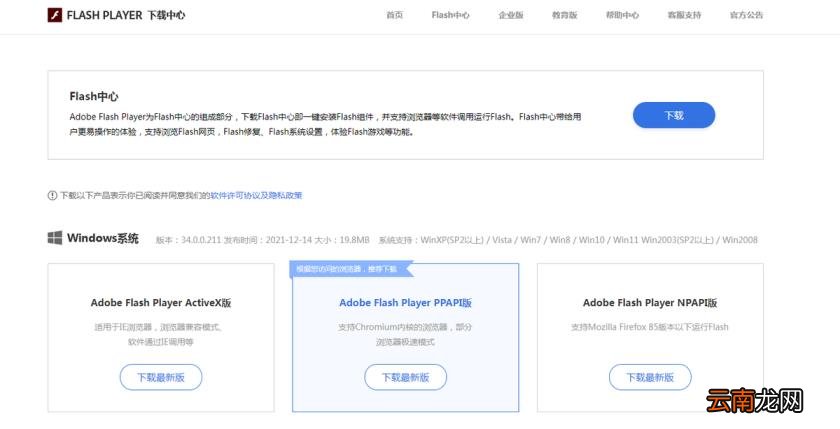
Task: Click the Mozilla Firefox description under NPAPI版
Action: pyautogui.click(x=650, y=327)
